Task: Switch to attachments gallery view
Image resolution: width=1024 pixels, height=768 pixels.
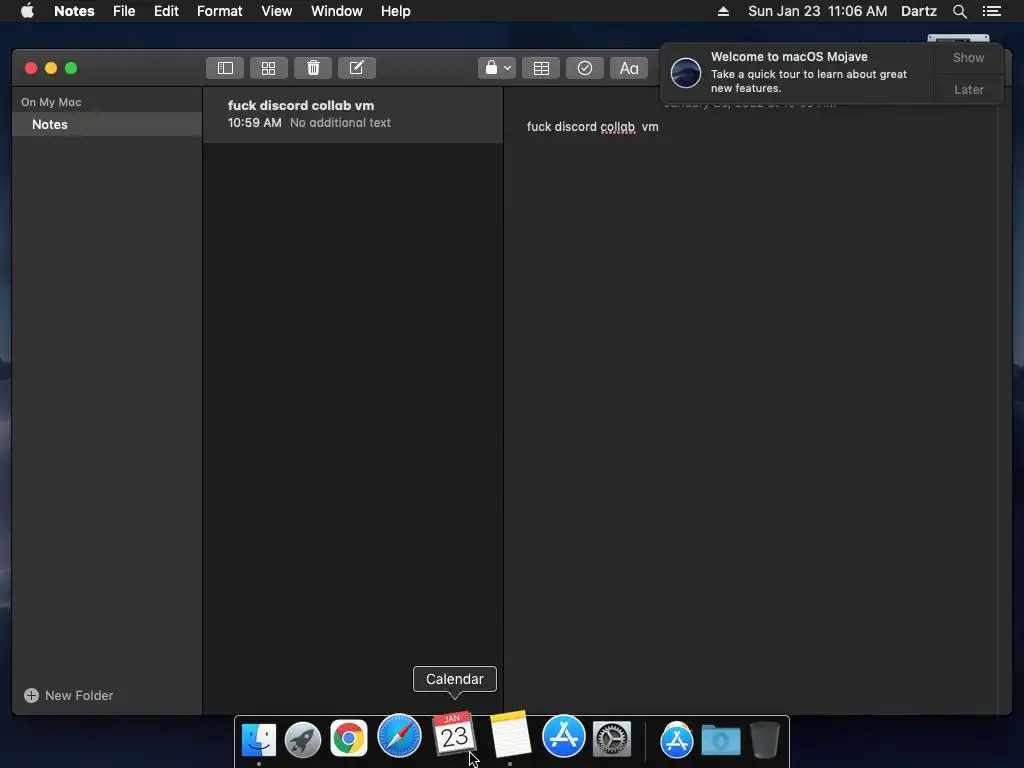Action: [268, 68]
